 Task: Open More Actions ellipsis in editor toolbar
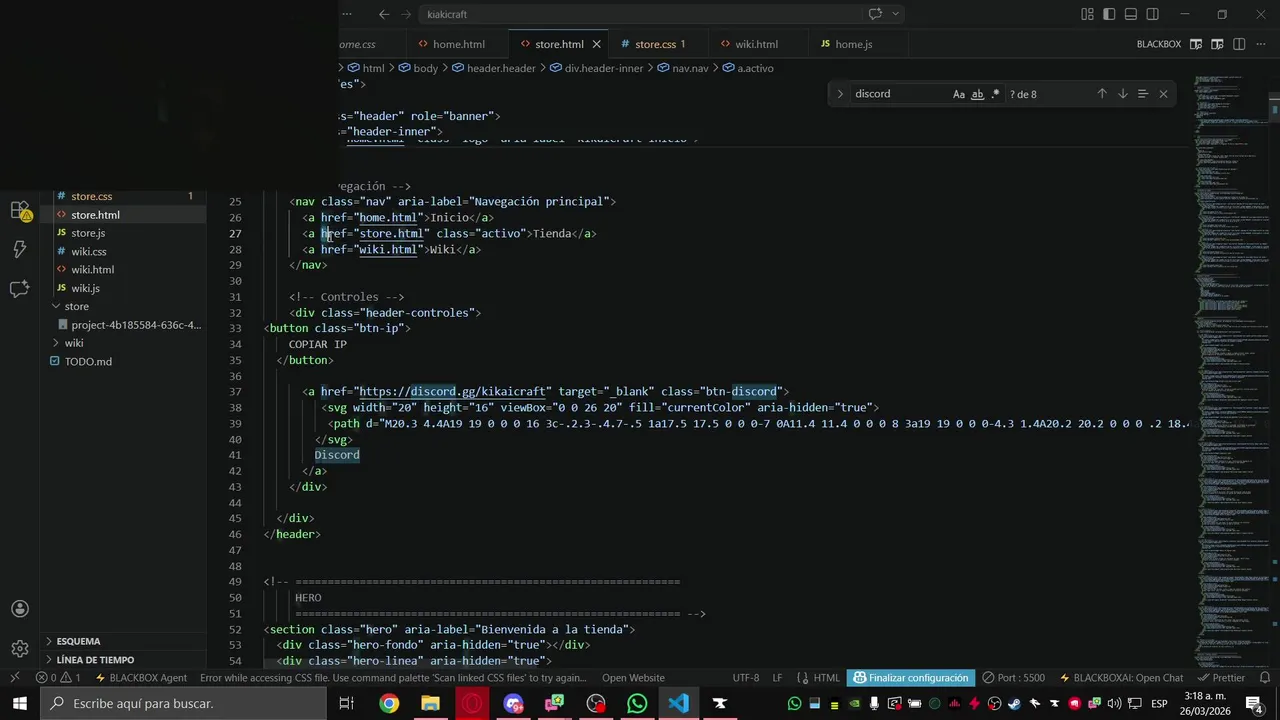[x=1261, y=44]
